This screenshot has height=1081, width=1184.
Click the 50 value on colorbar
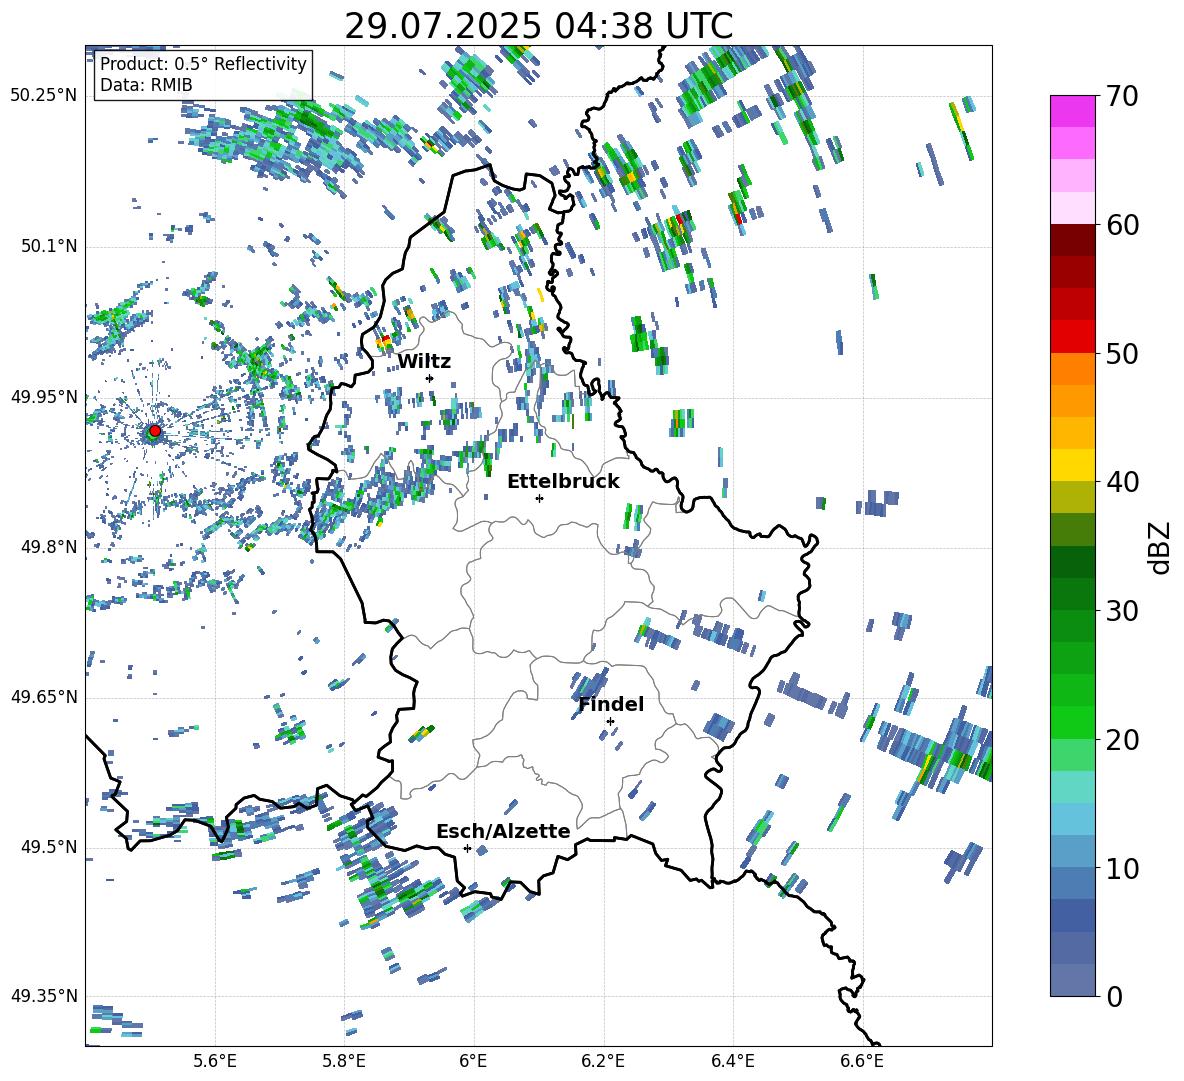(1122, 354)
